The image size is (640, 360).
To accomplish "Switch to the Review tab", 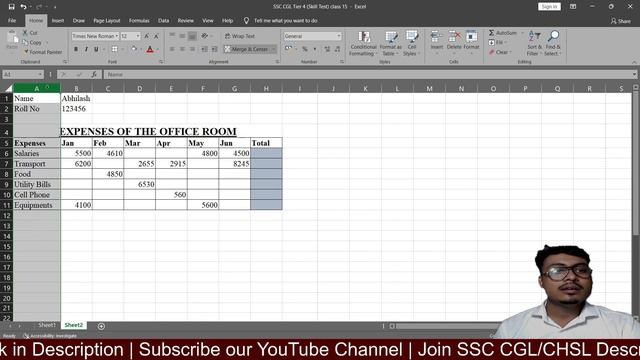I will 185,20.
